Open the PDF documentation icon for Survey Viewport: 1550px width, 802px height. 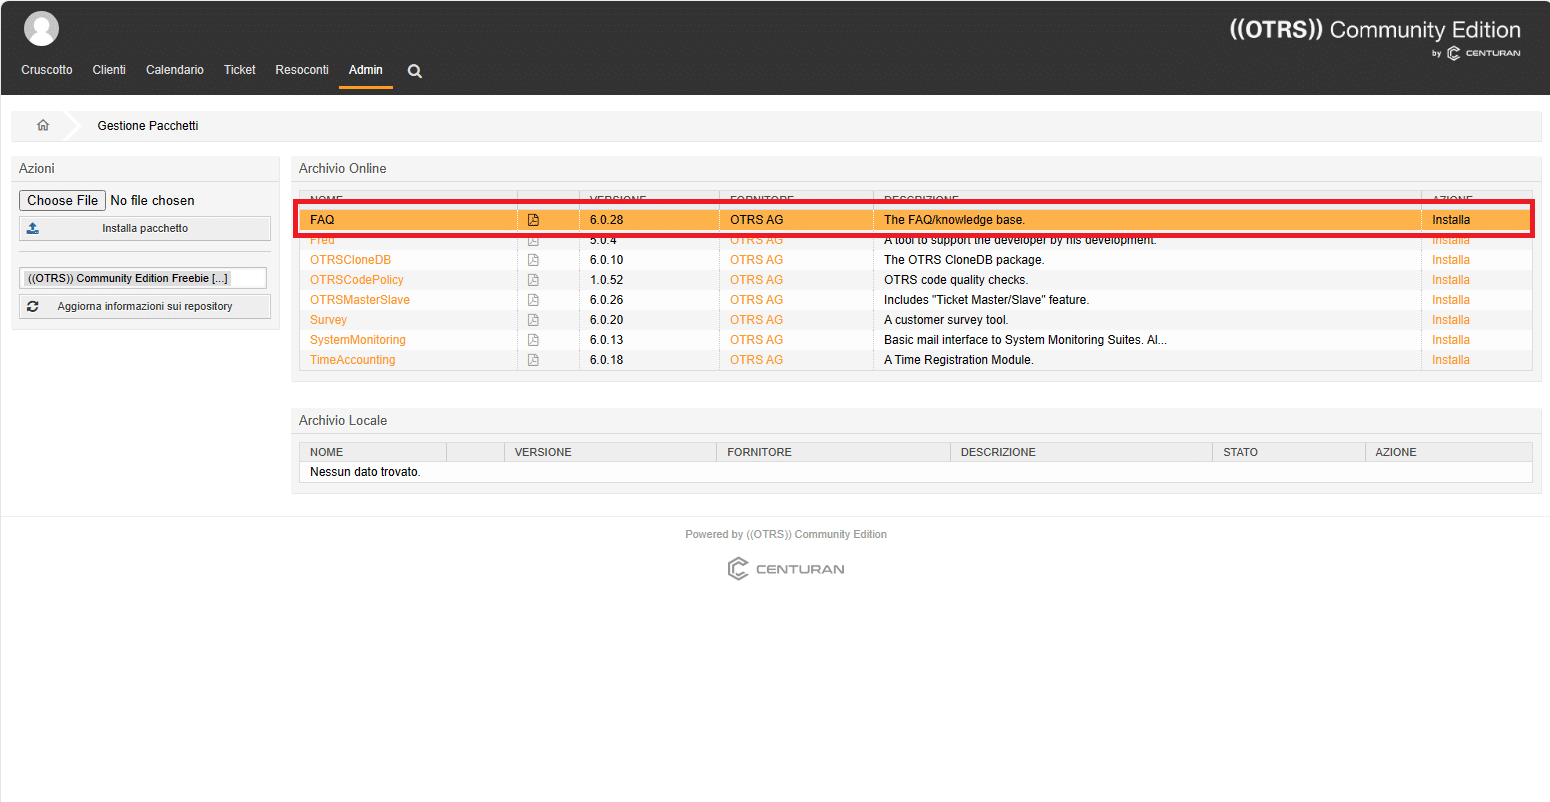point(533,320)
